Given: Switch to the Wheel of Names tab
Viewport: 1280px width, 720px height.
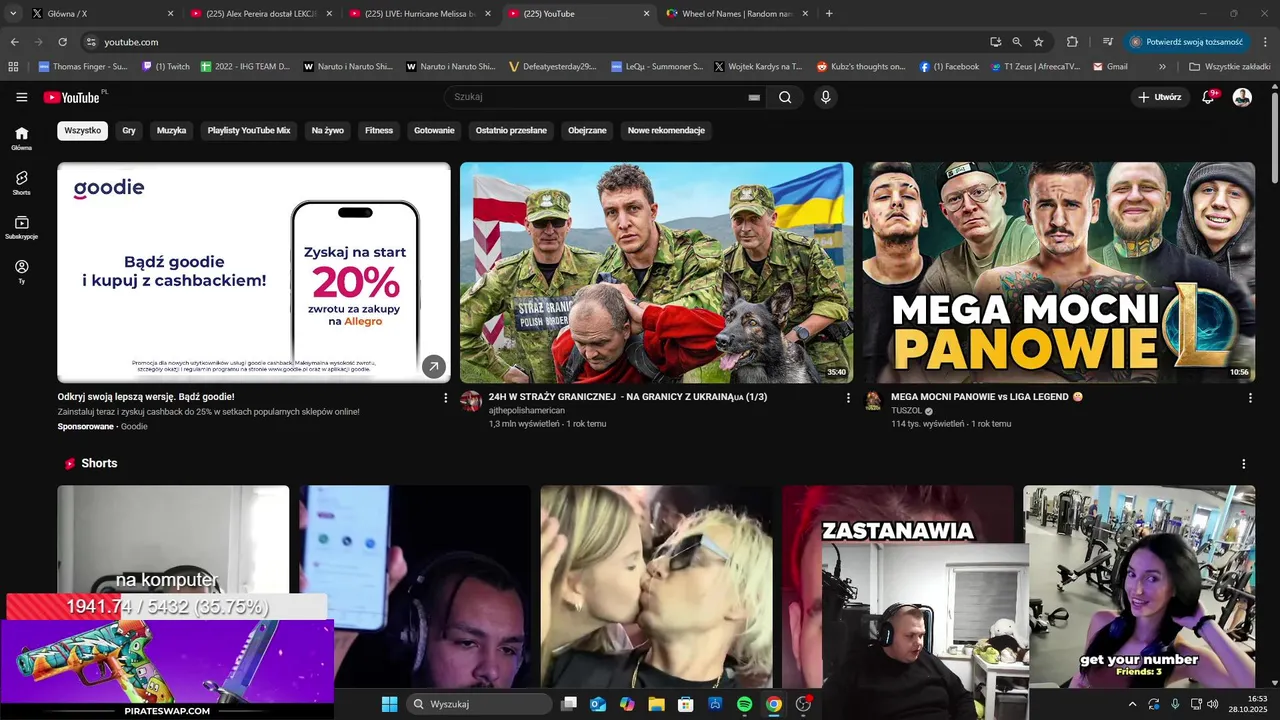Looking at the screenshot, I should pyautogui.click(x=739, y=14).
